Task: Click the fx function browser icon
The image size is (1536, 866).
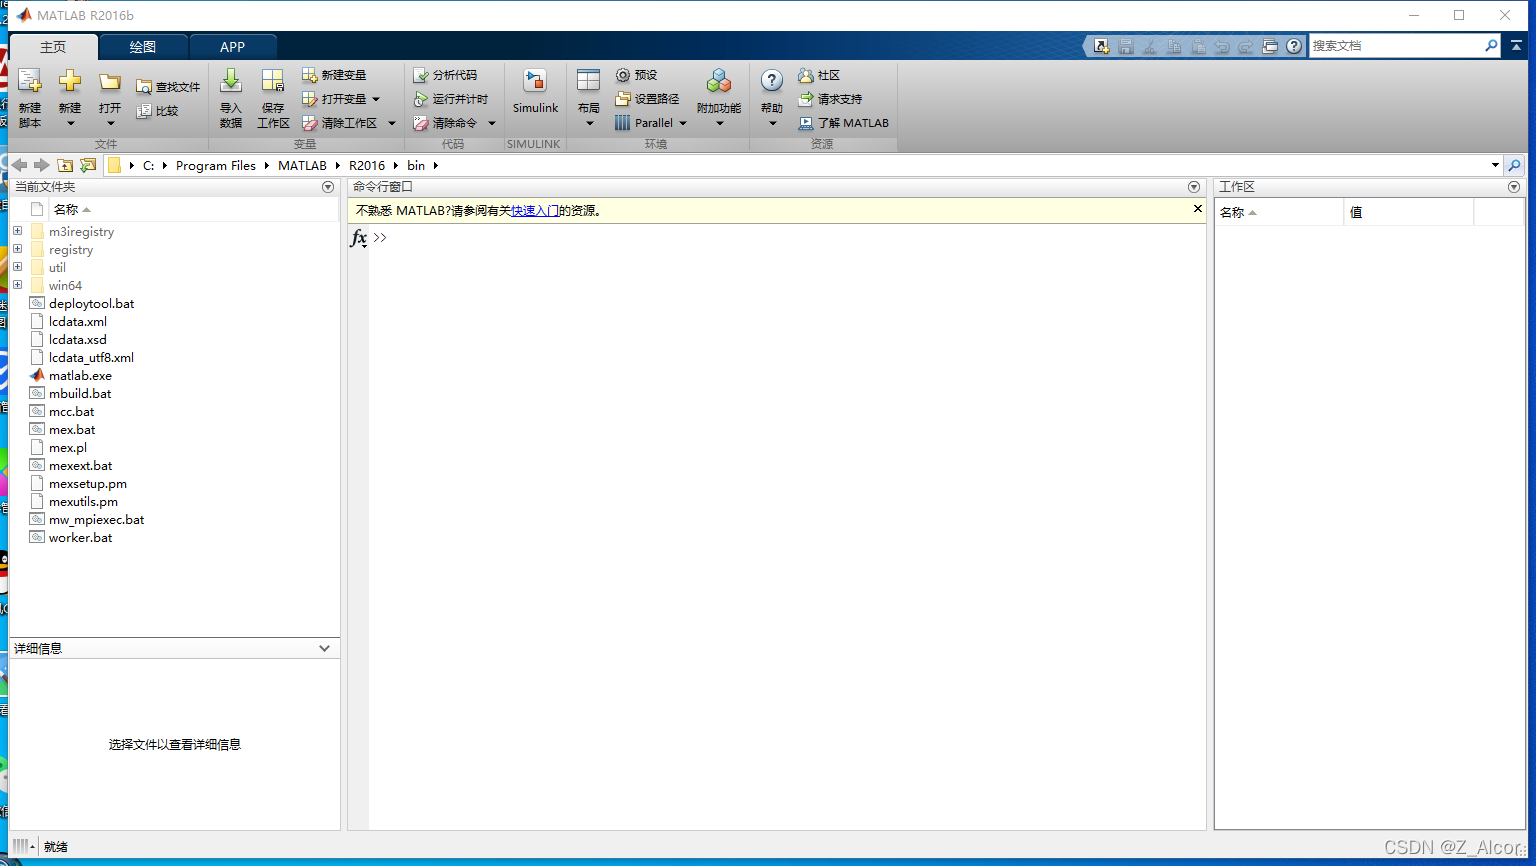Action: point(358,238)
